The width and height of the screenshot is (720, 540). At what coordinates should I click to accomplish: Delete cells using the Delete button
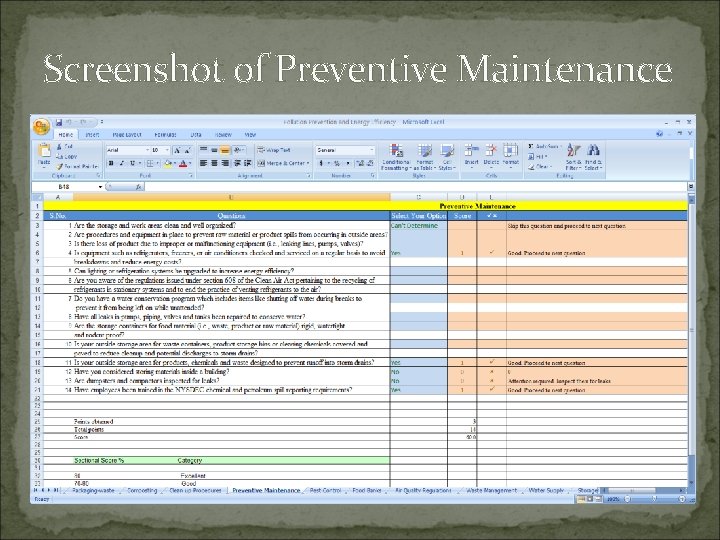(x=491, y=155)
